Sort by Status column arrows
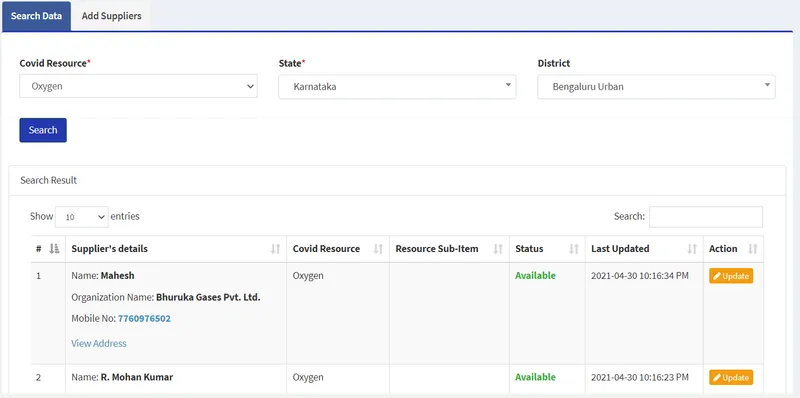The image size is (800, 398). 574,249
